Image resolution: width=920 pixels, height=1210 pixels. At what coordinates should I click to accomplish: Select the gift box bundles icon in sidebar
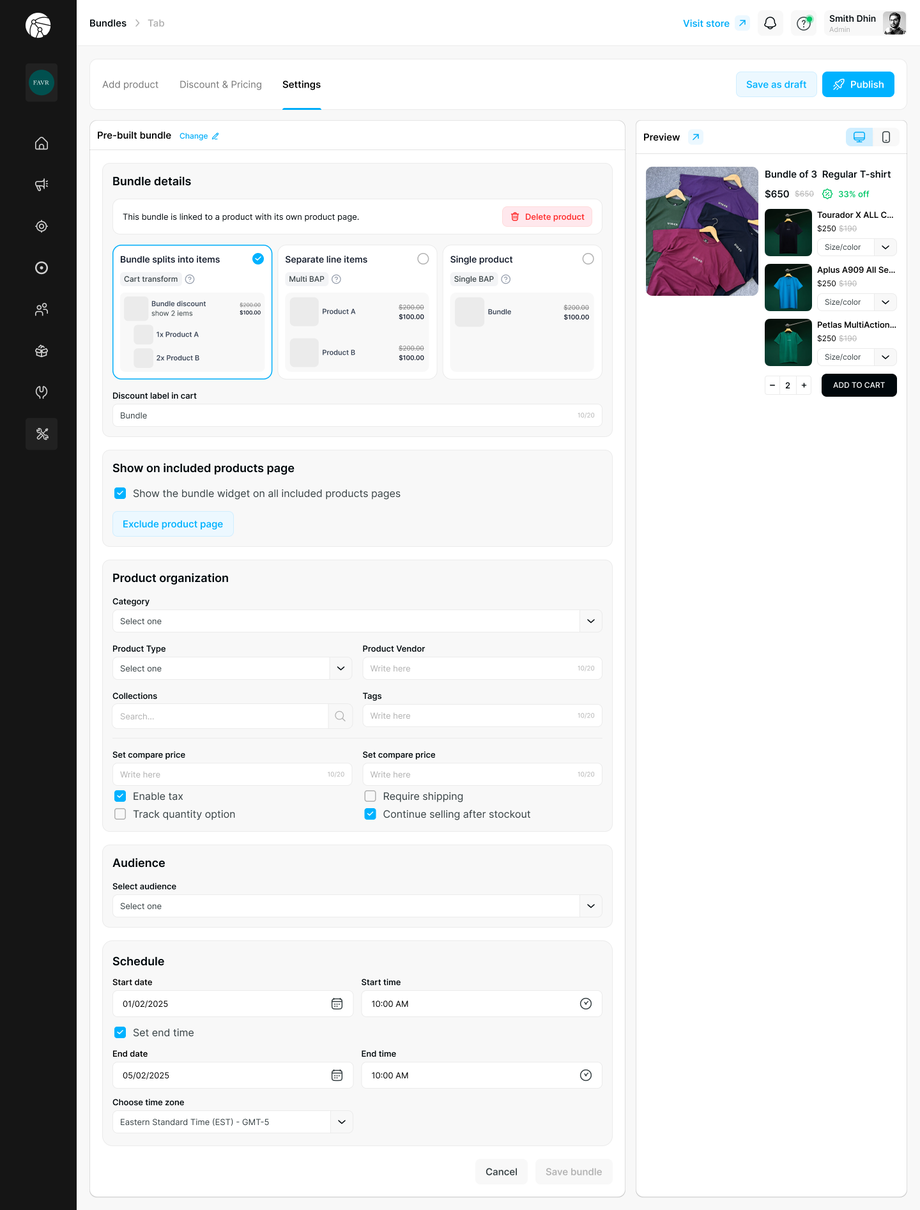point(41,351)
